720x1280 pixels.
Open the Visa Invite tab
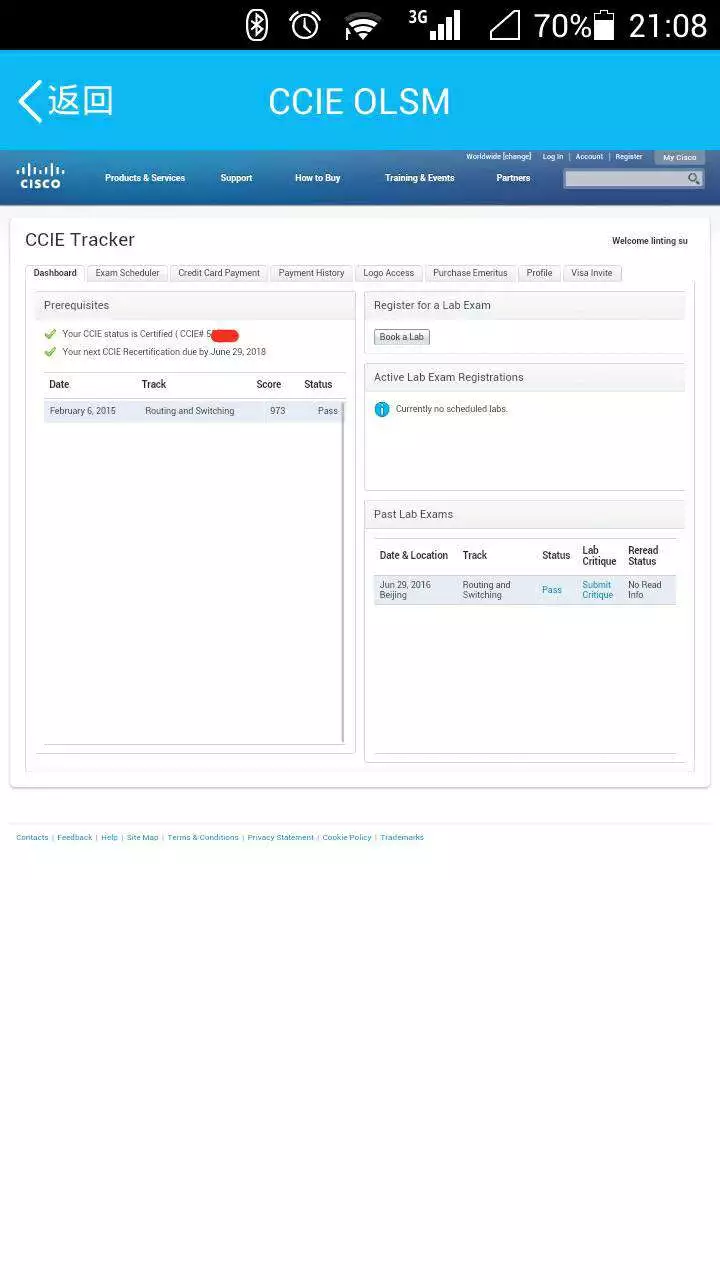(591, 273)
